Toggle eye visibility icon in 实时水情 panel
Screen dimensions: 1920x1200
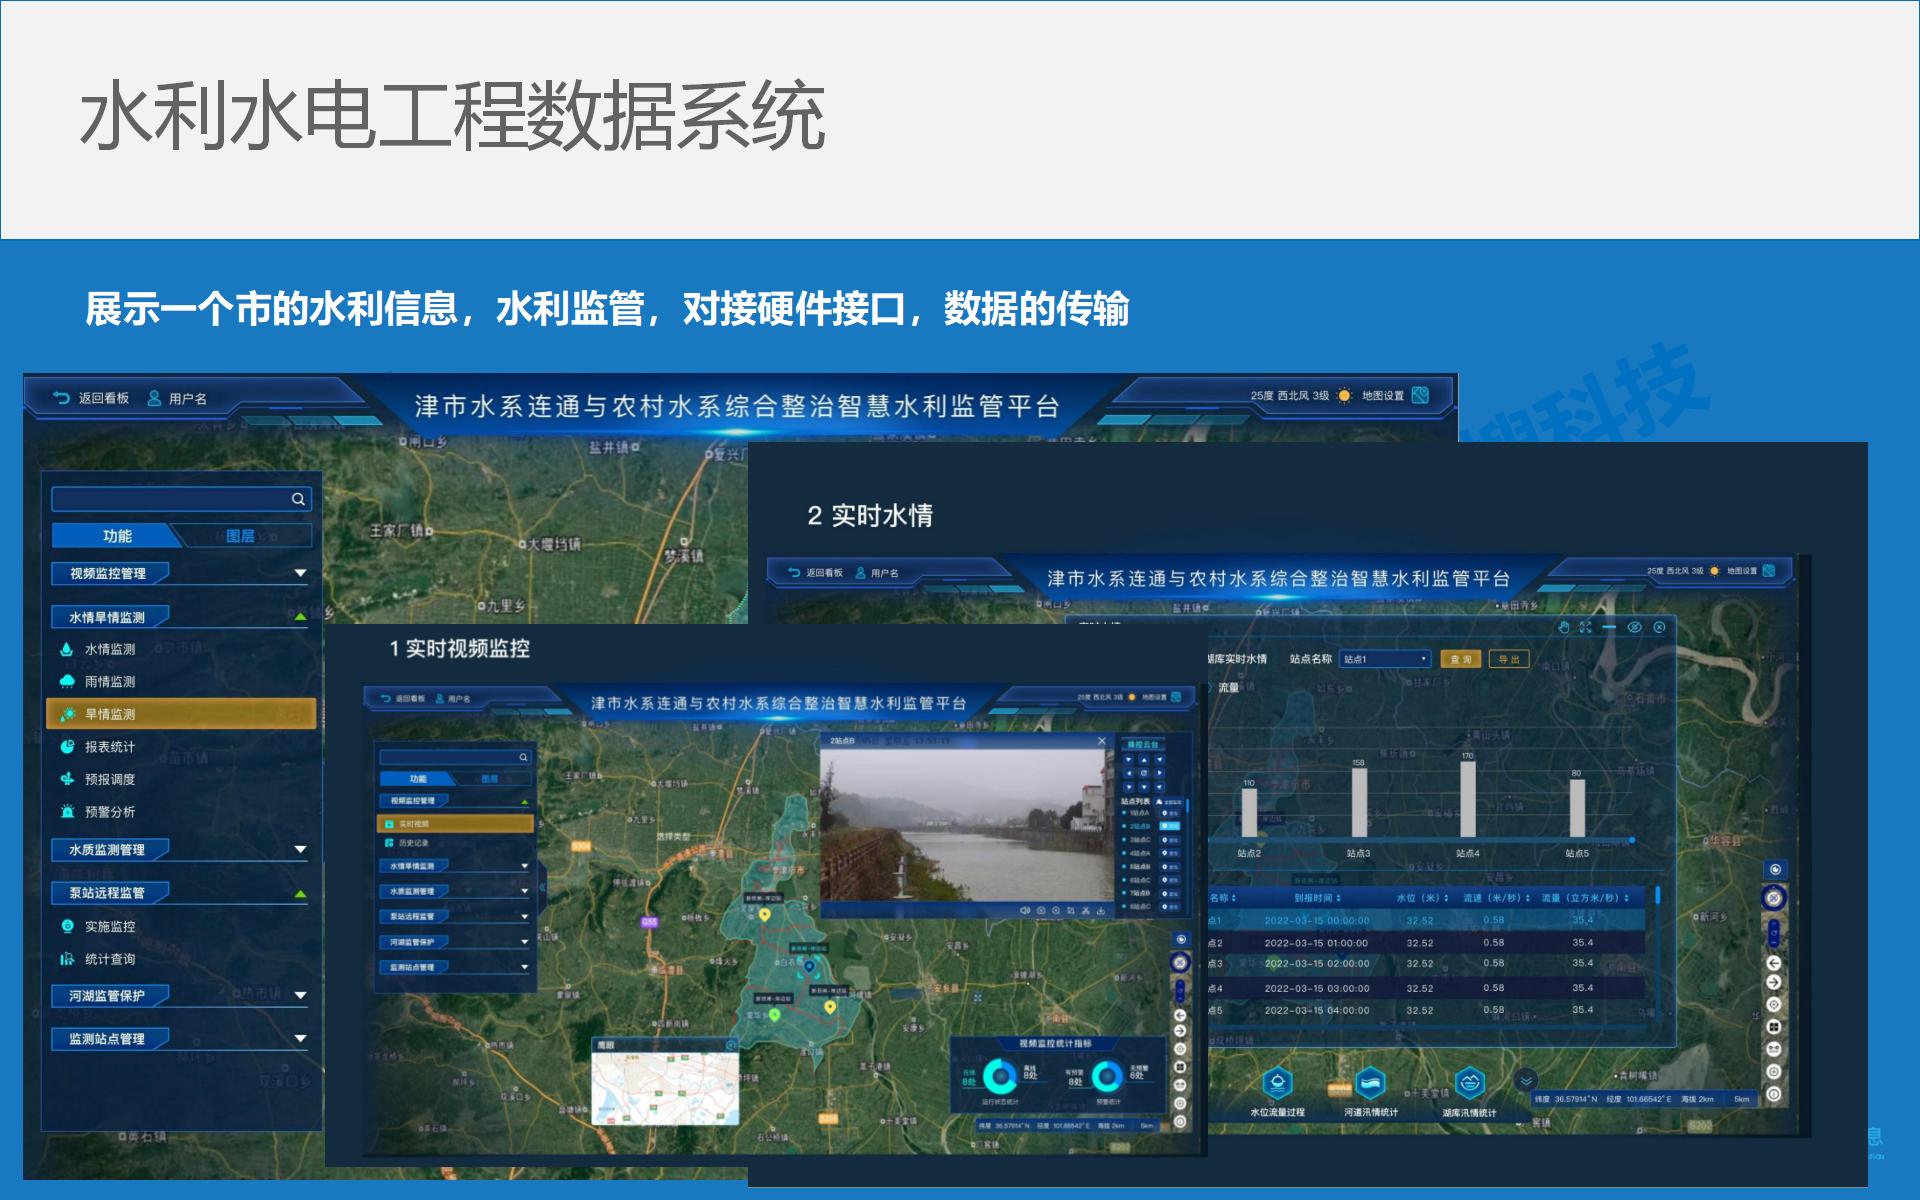[1634, 627]
